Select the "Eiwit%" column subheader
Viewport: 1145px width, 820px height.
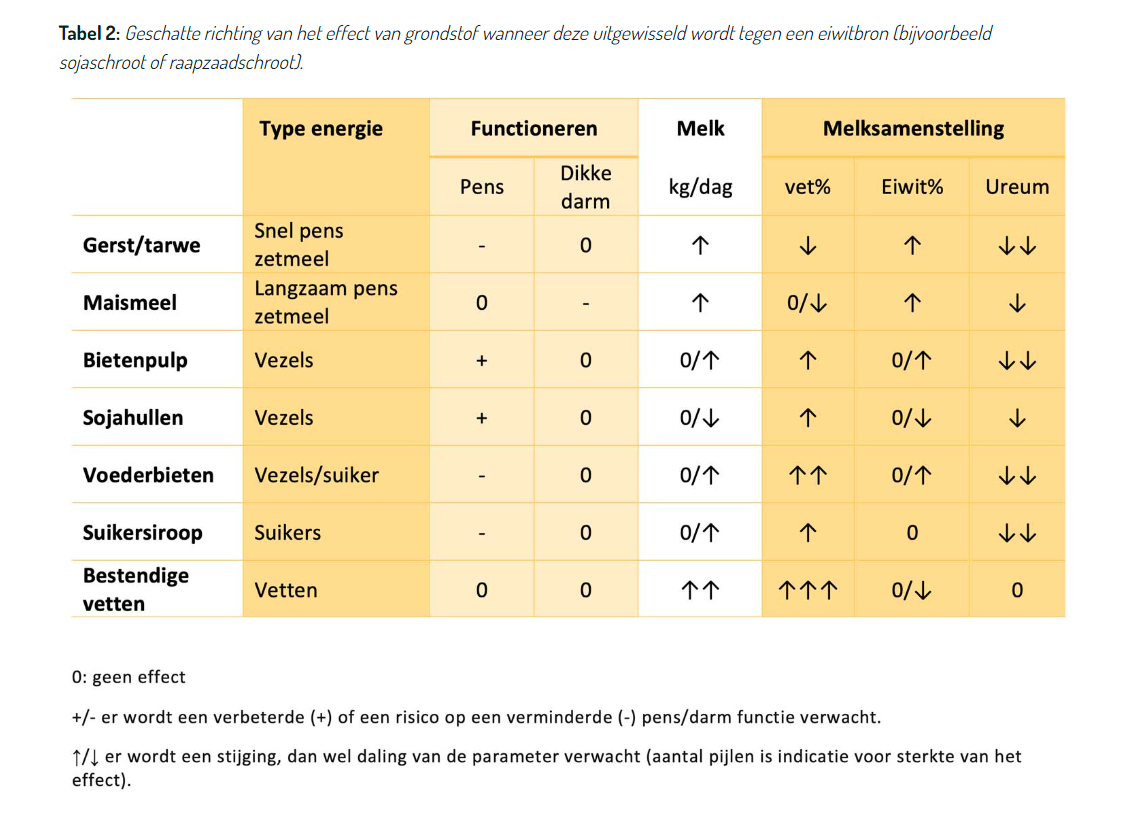pos(912,187)
